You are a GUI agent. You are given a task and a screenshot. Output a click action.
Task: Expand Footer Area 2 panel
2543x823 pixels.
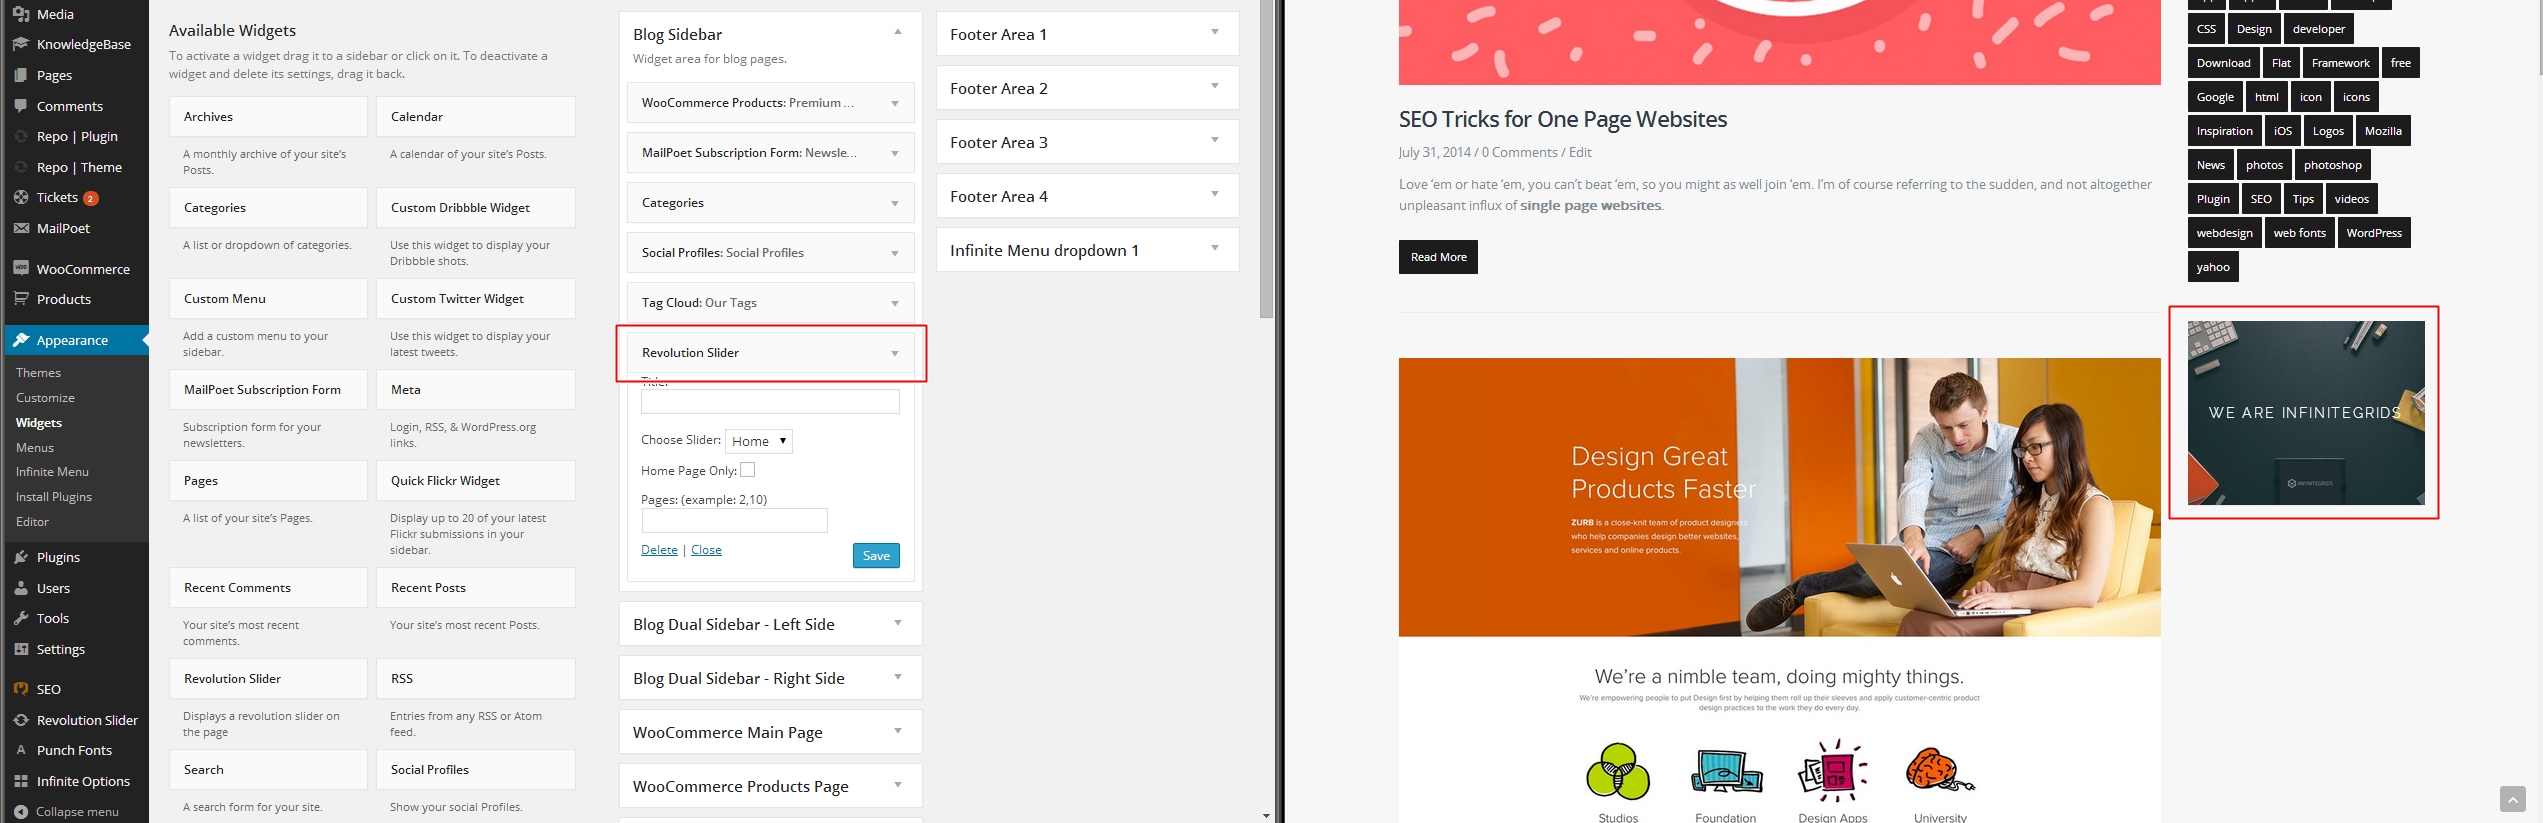click(x=1215, y=86)
